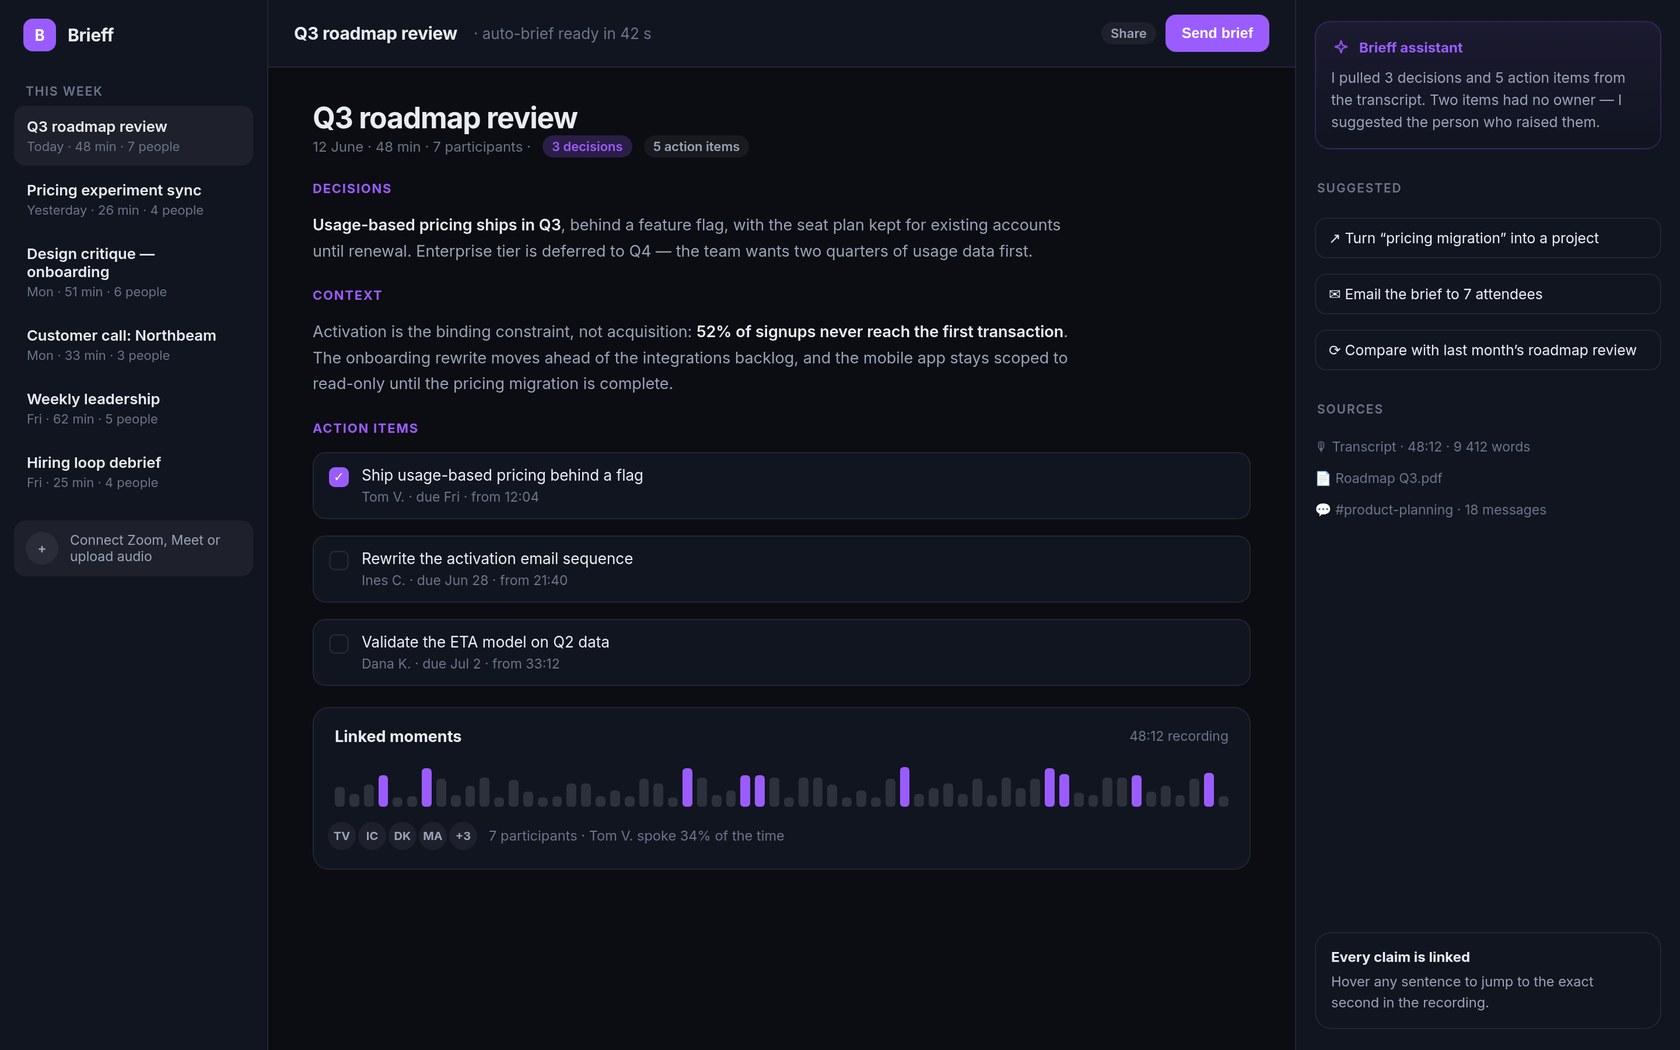Open the Q3 roadmap review meeting
This screenshot has height=1050, width=1680.
133,136
